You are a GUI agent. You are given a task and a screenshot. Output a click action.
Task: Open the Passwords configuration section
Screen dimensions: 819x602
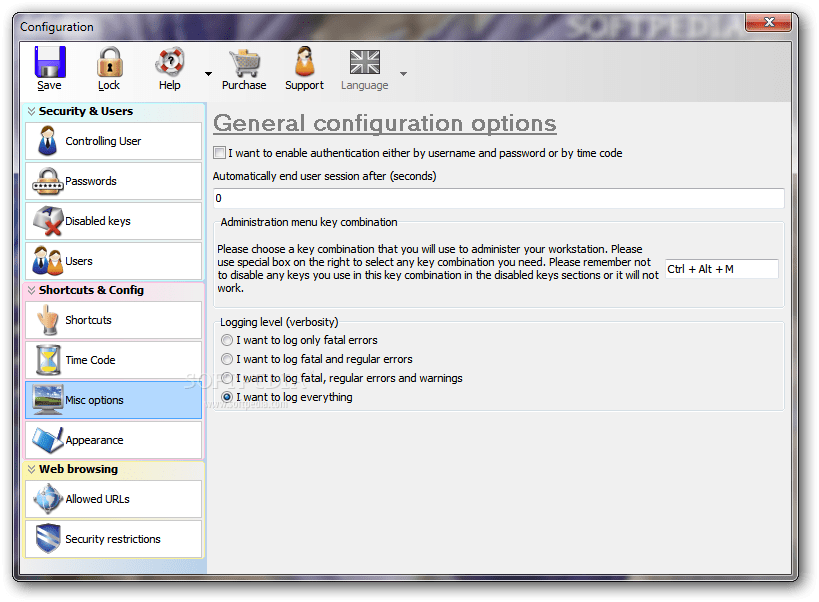point(48,181)
